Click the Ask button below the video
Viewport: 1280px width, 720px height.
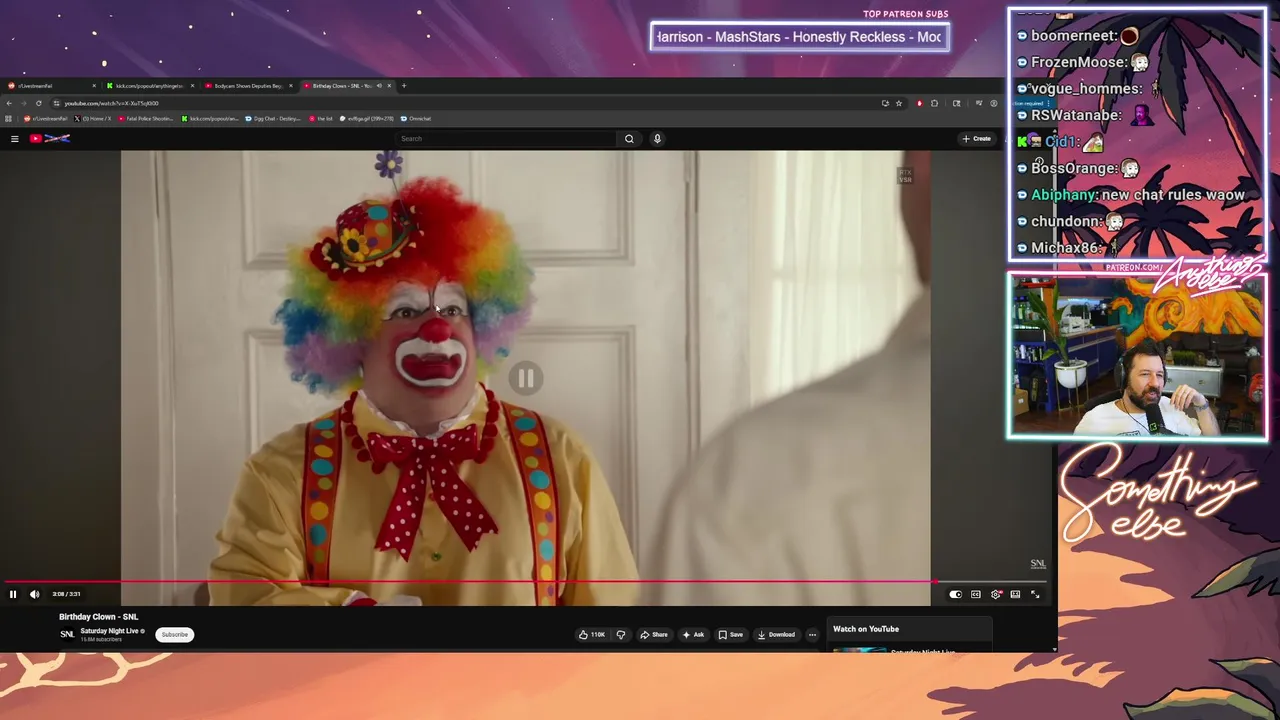tap(693, 634)
